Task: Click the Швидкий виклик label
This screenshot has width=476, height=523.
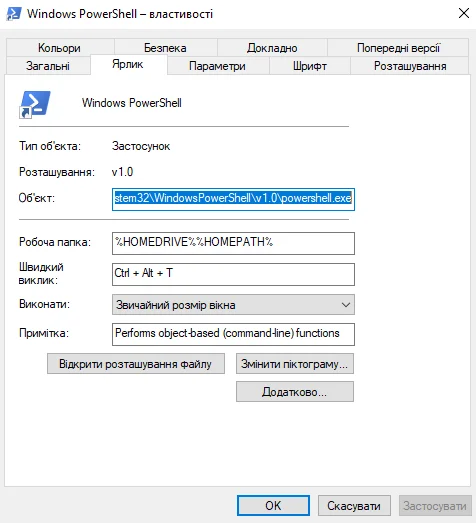Action: tap(41, 274)
